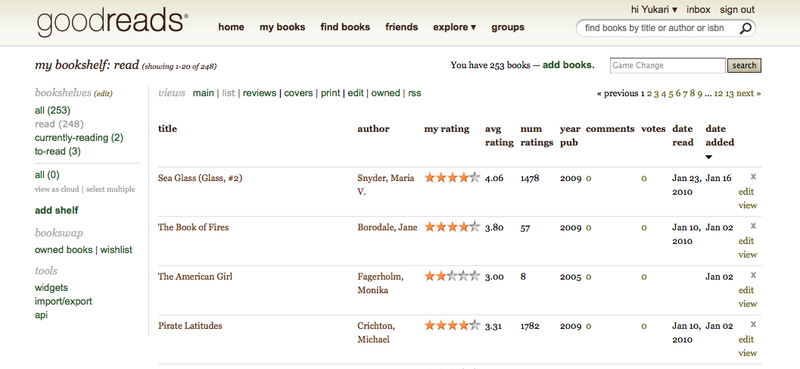800x369 pixels.
Task: Edit bookshelves via the (edit) link
Action: click(103, 93)
